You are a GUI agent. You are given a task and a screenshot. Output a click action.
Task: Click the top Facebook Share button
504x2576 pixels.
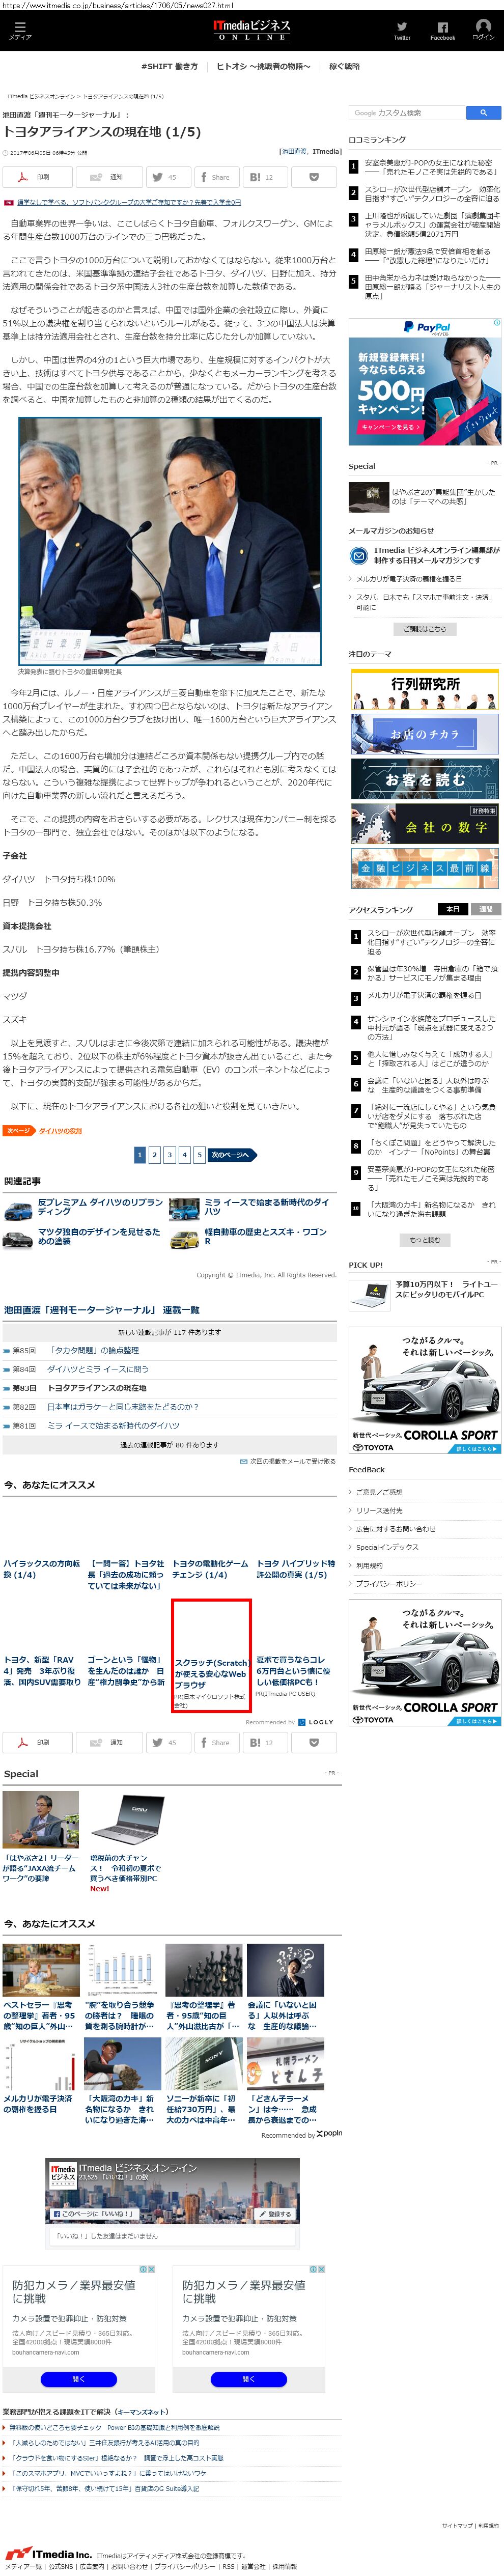tap(216, 177)
